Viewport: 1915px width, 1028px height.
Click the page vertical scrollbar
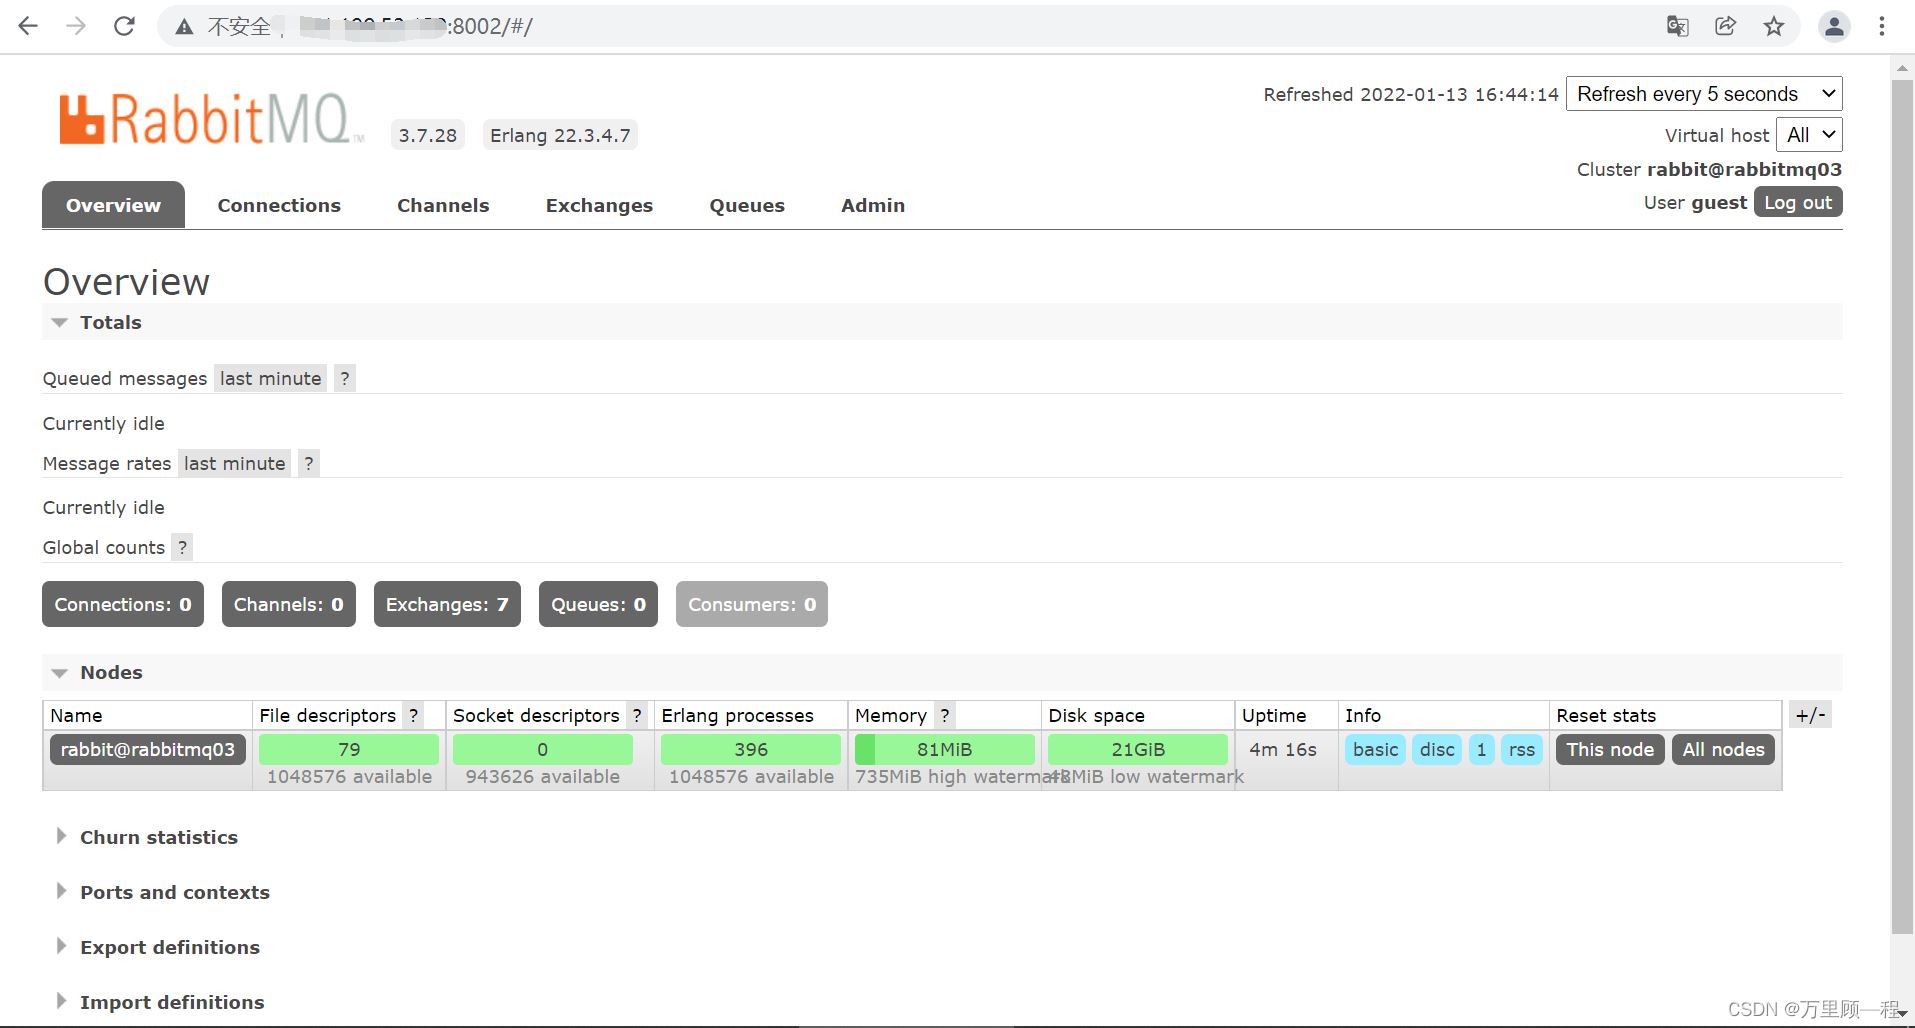click(x=1902, y=506)
